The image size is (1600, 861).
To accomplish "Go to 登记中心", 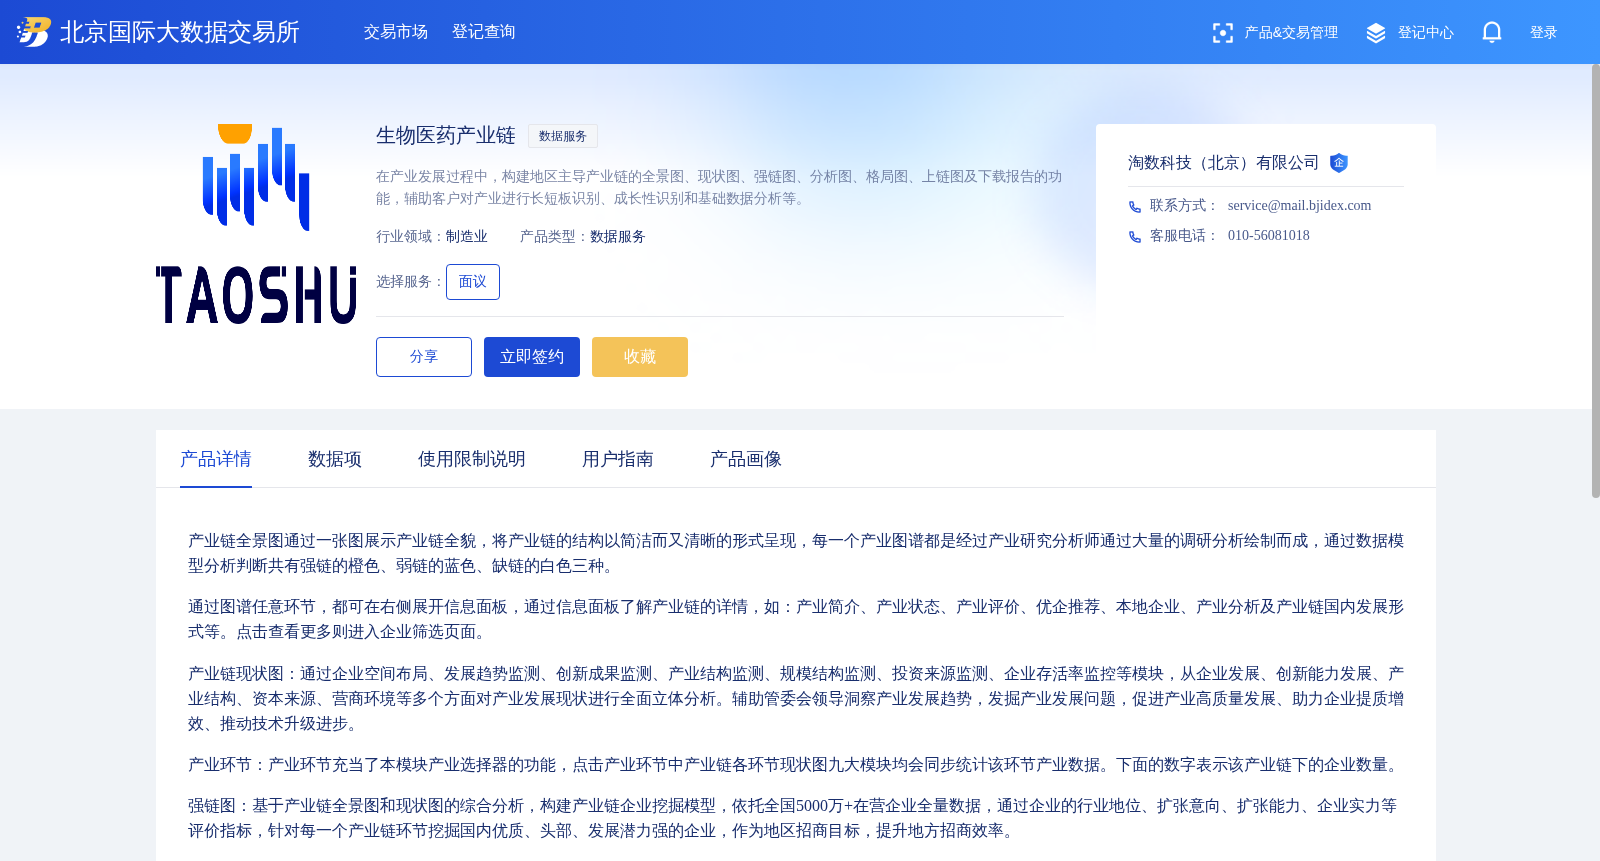I will coord(1426,33).
